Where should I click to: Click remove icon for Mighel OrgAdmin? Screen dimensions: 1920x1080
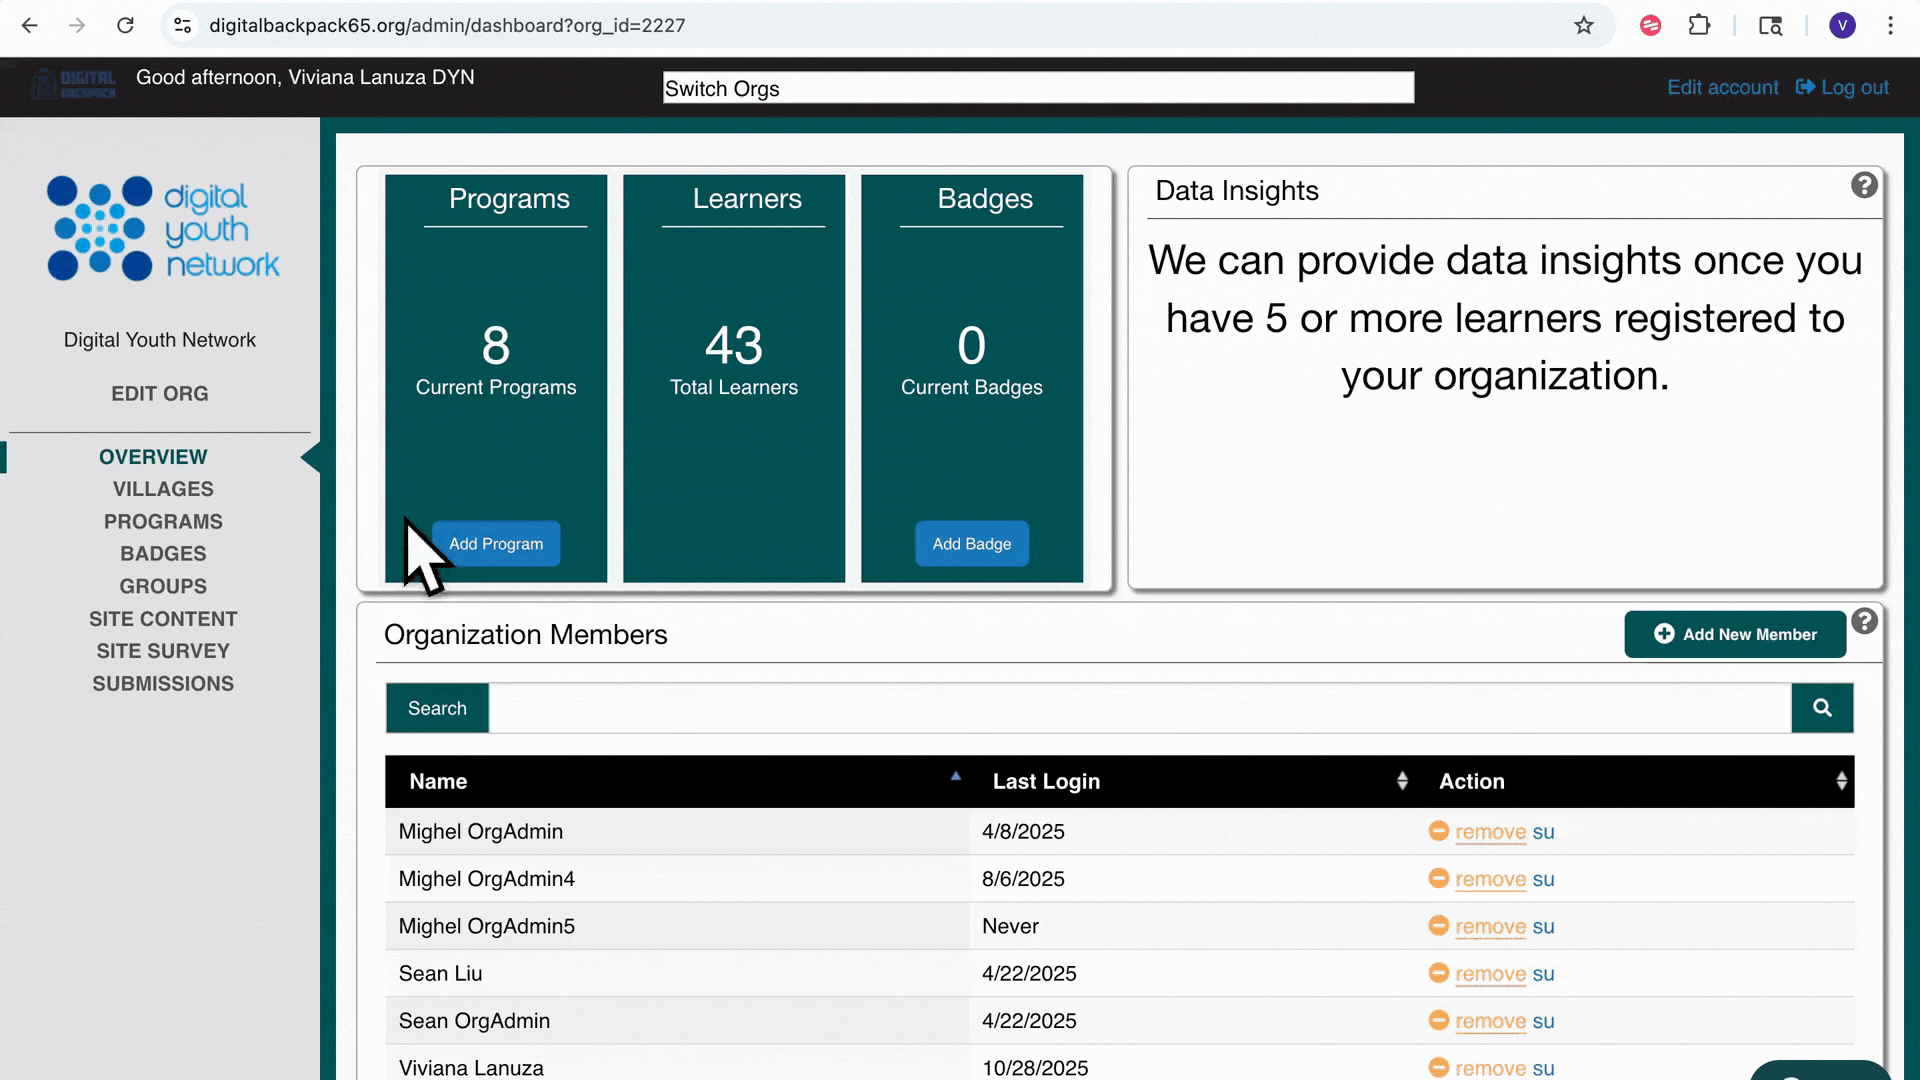1438,831
